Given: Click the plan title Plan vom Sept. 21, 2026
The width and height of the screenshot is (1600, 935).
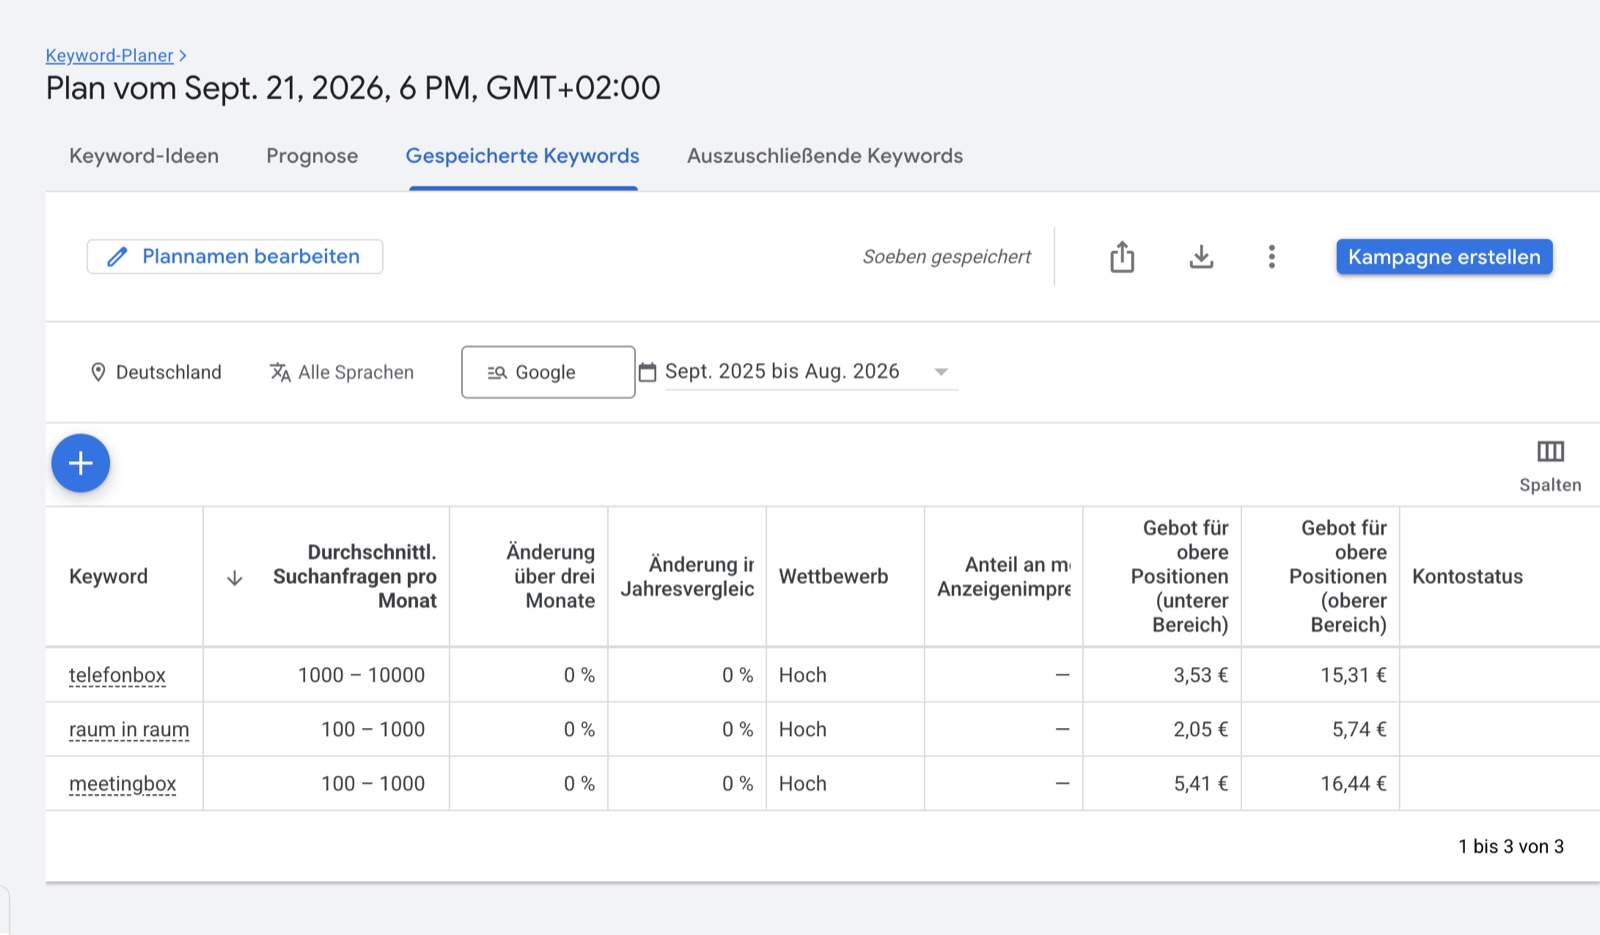Looking at the screenshot, I should tap(353, 88).
